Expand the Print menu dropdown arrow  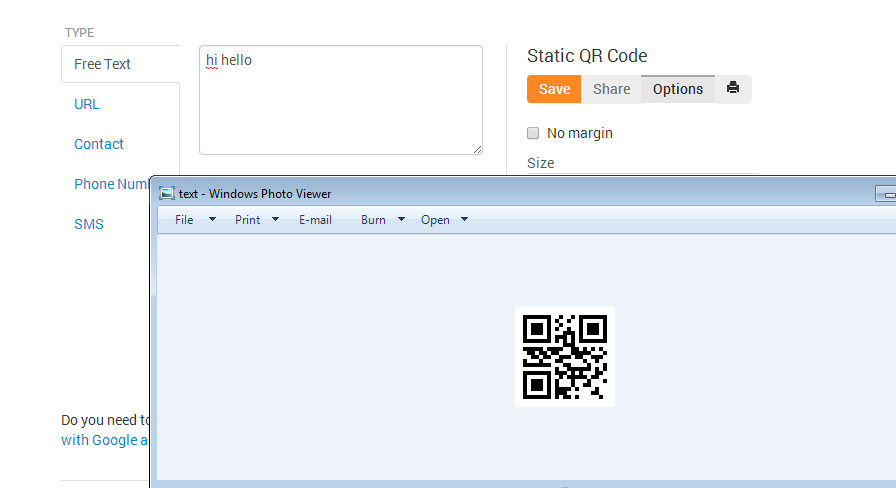pos(275,219)
